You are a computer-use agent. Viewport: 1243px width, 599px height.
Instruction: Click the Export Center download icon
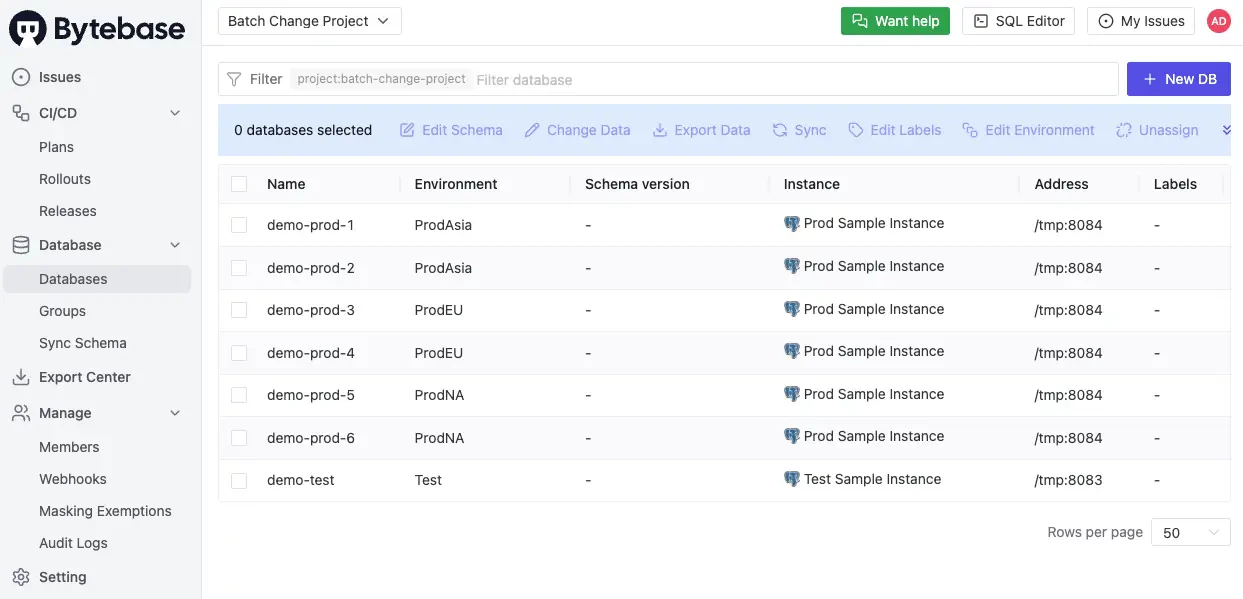pyautogui.click(x=21, y=377)
